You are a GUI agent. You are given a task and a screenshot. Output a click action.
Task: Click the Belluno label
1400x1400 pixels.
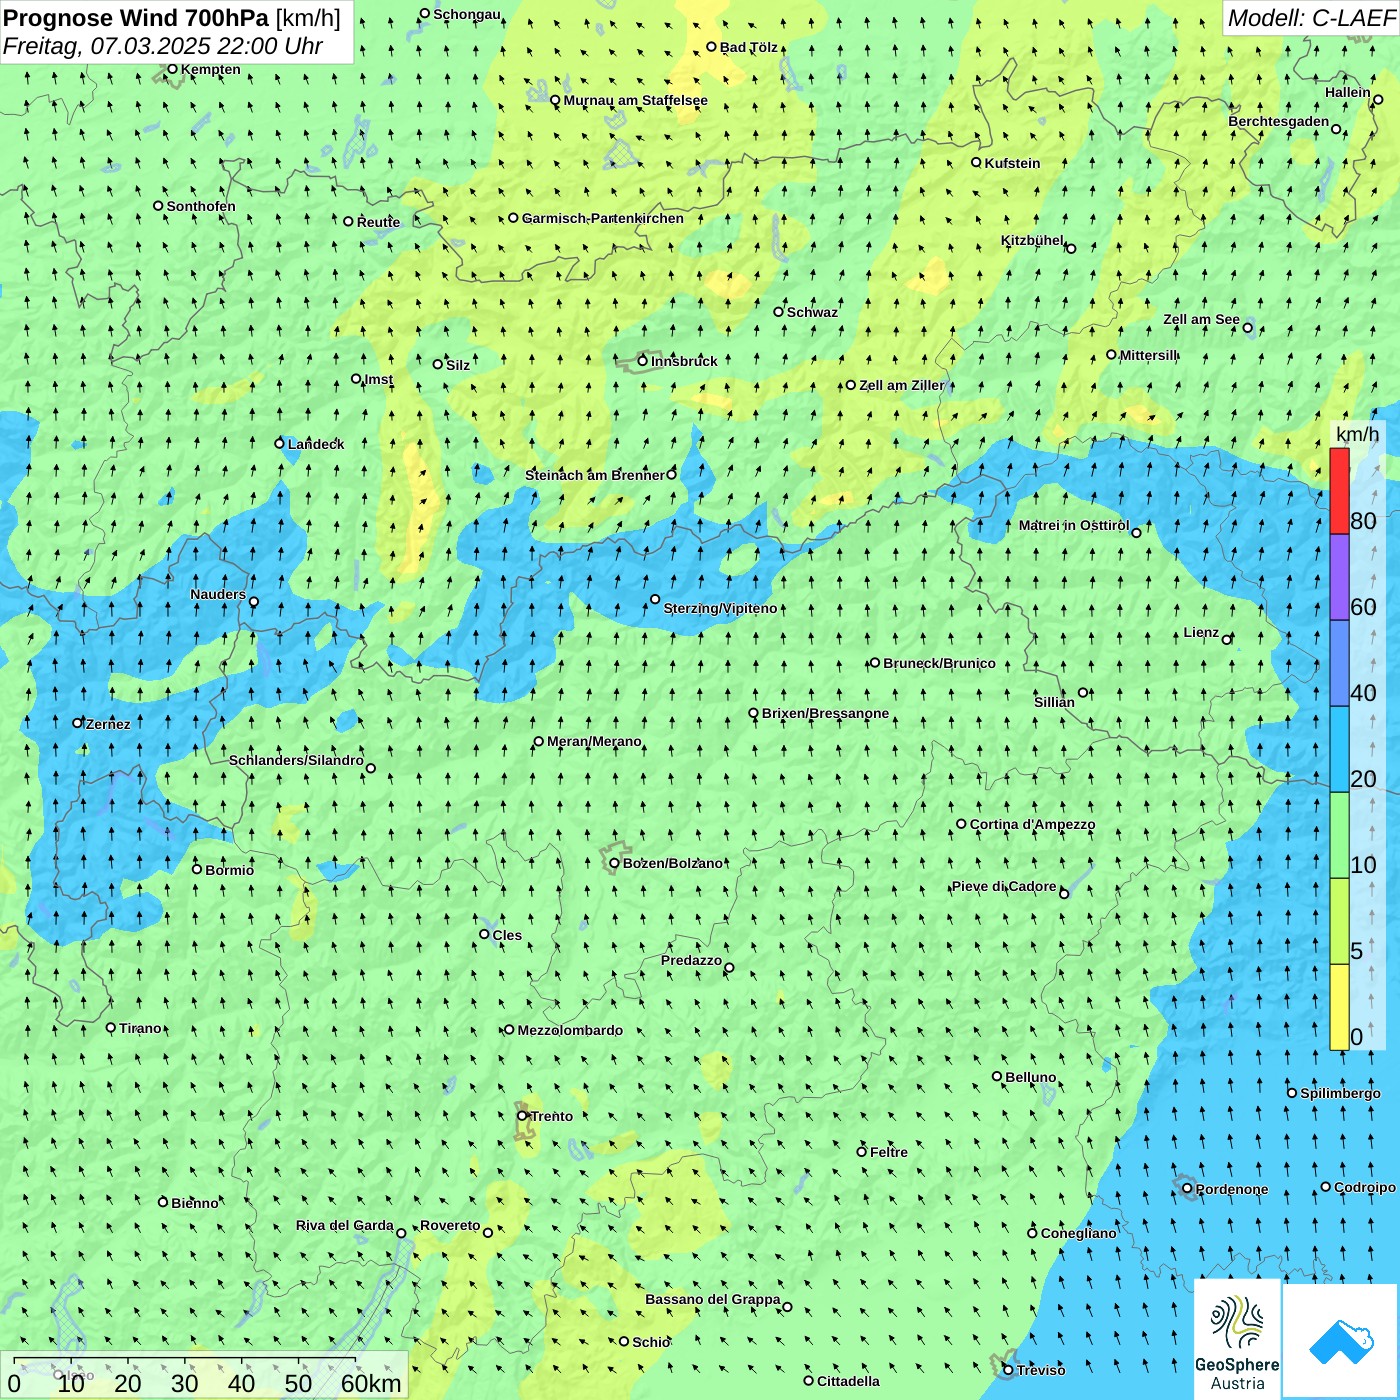pyautogui.click(x=1030, y=1077)
